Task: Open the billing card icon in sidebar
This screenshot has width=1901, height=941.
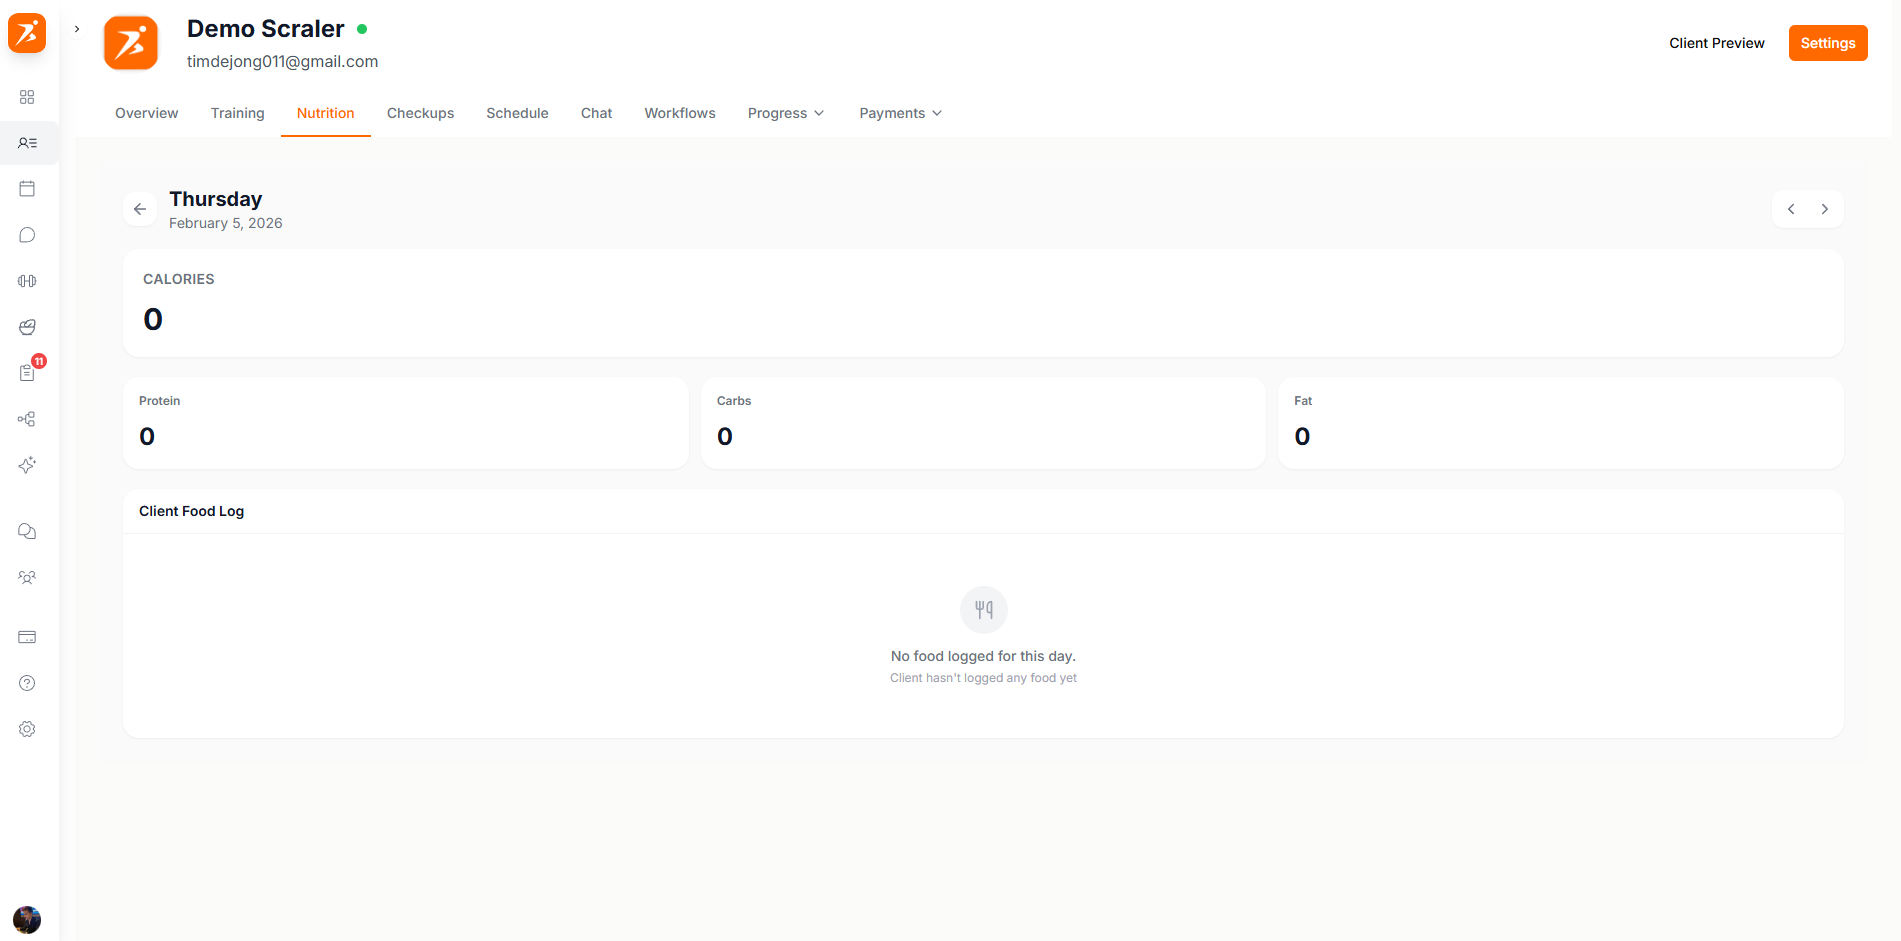Action: 27,637
